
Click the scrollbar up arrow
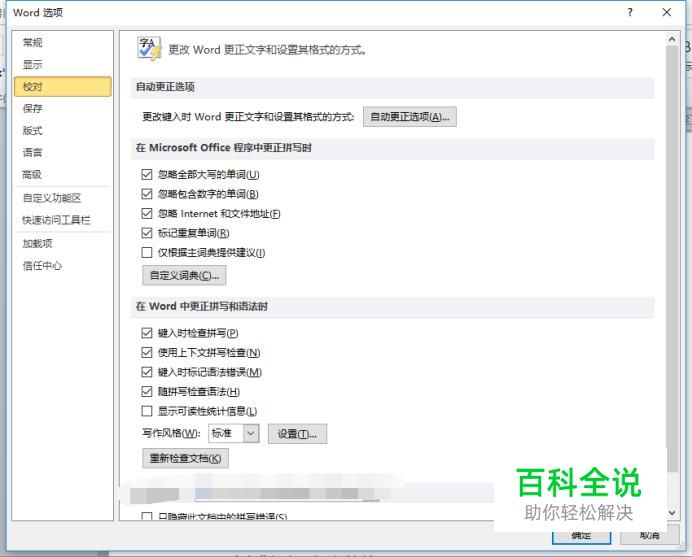(672, 40)
